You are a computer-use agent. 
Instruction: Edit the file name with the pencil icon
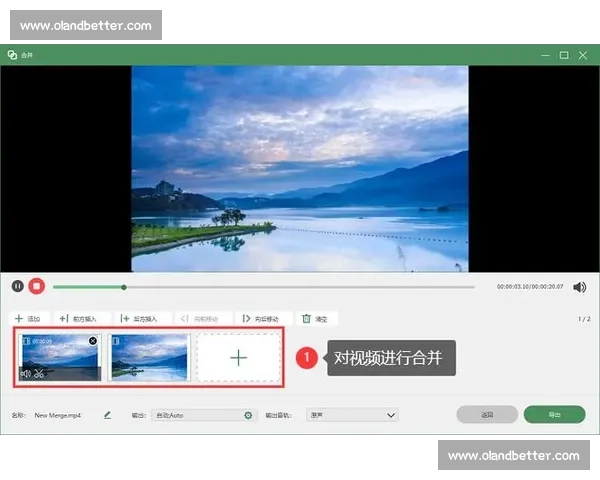pyautogui.click(x=107, y=414)
